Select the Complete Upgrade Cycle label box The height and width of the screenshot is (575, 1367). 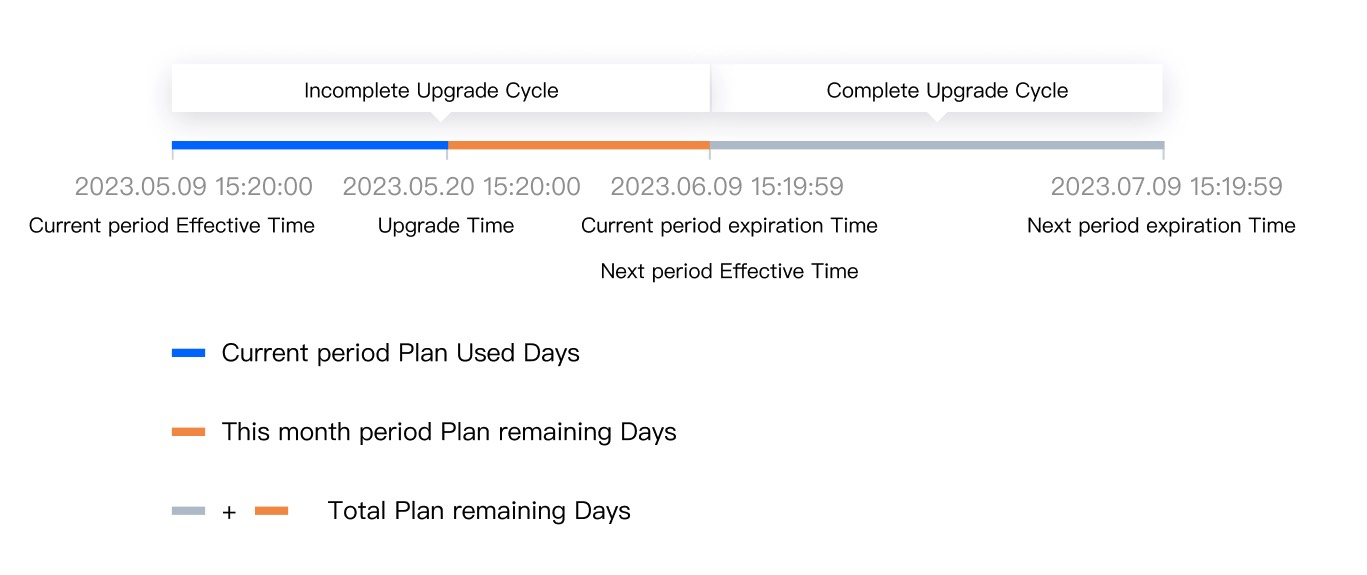946,91
